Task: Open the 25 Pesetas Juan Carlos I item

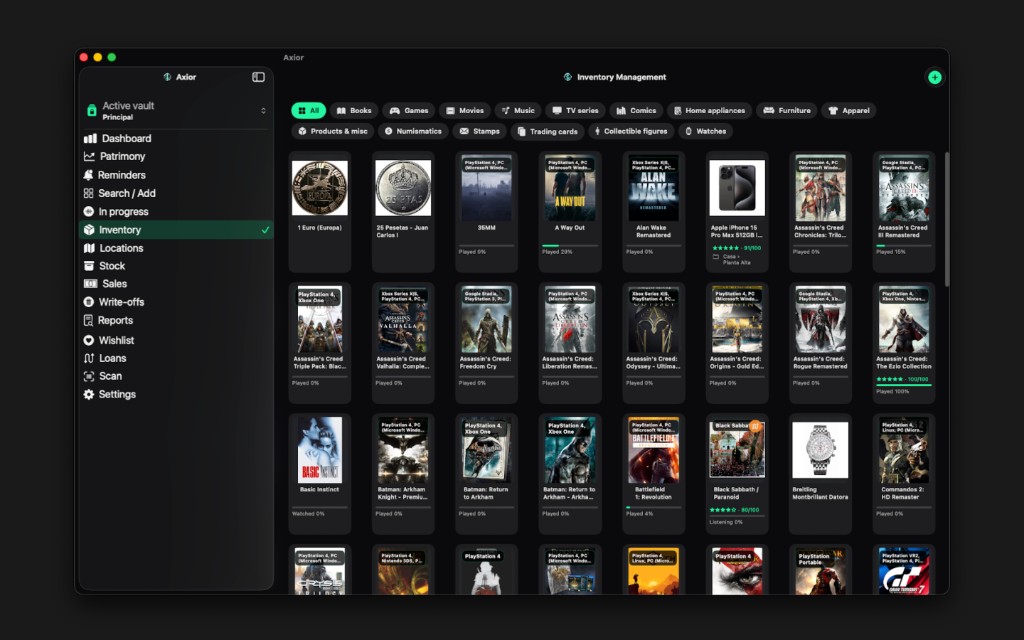Action: (403, 212)
